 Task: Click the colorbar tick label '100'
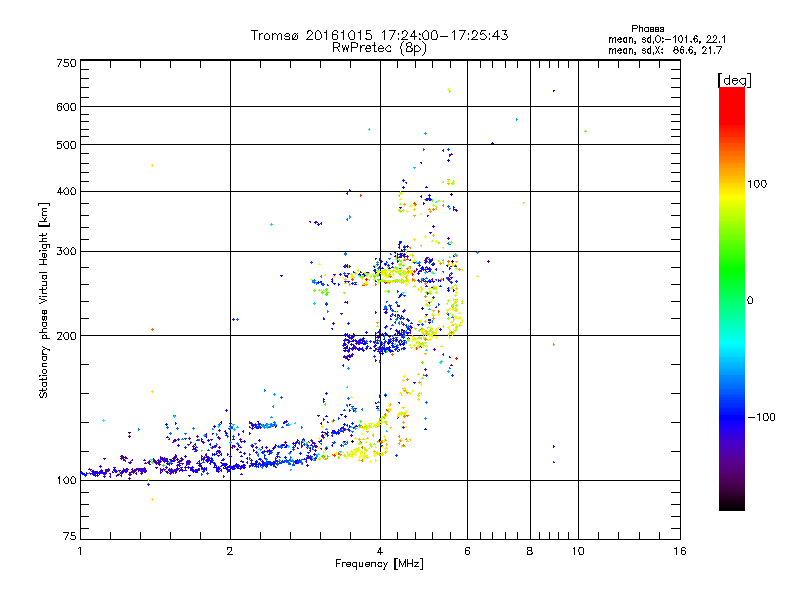pos(757,184)
